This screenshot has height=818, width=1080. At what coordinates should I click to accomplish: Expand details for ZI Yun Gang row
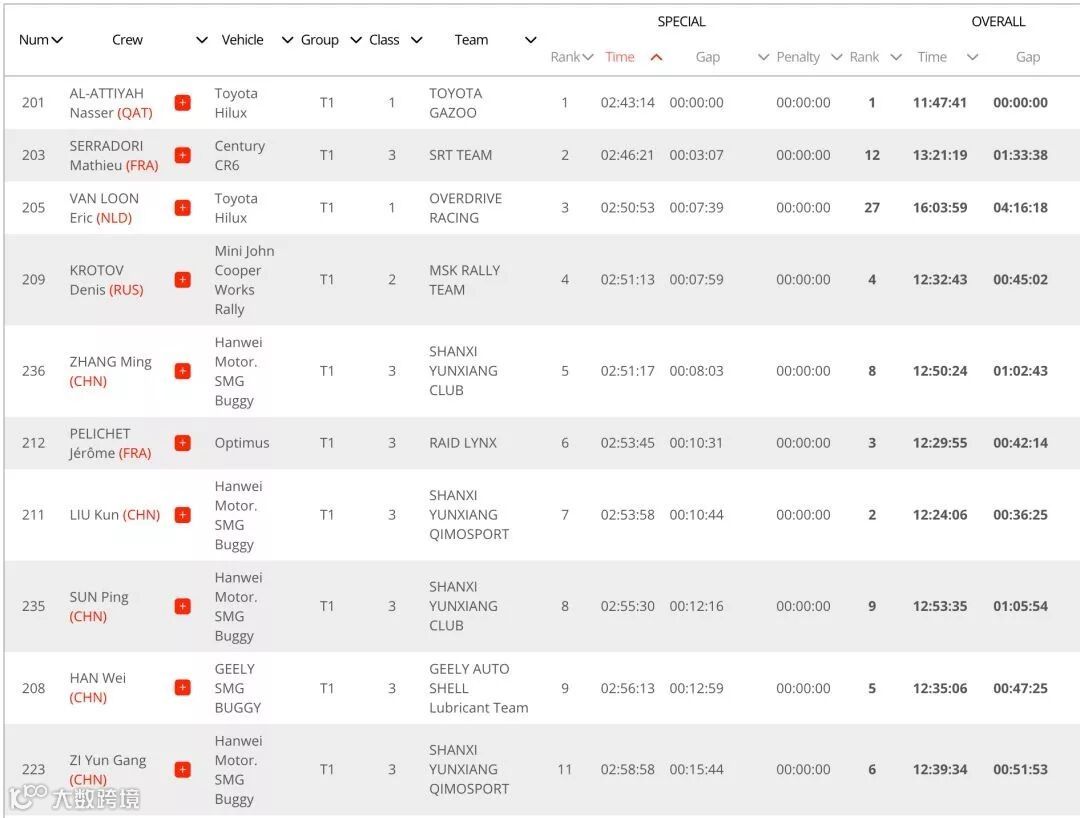(x=183, y=769)
